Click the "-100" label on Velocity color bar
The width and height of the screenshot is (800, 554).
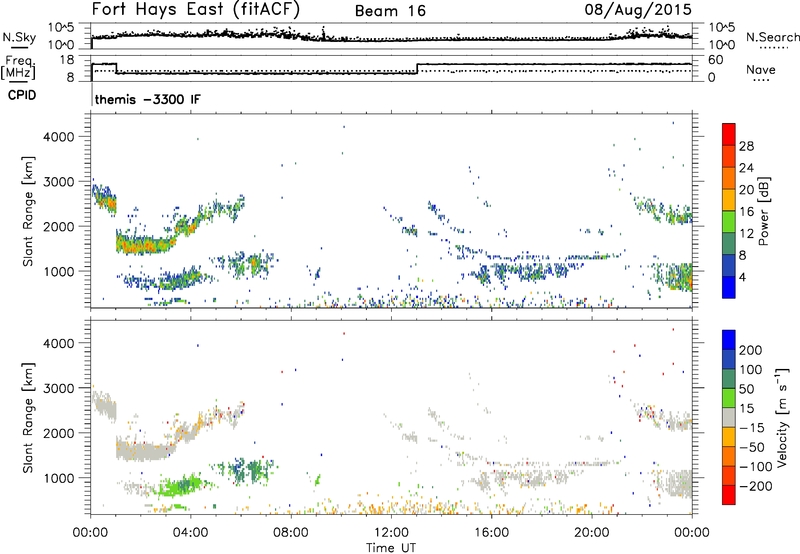pyautogui.click(x=756, y=467)
